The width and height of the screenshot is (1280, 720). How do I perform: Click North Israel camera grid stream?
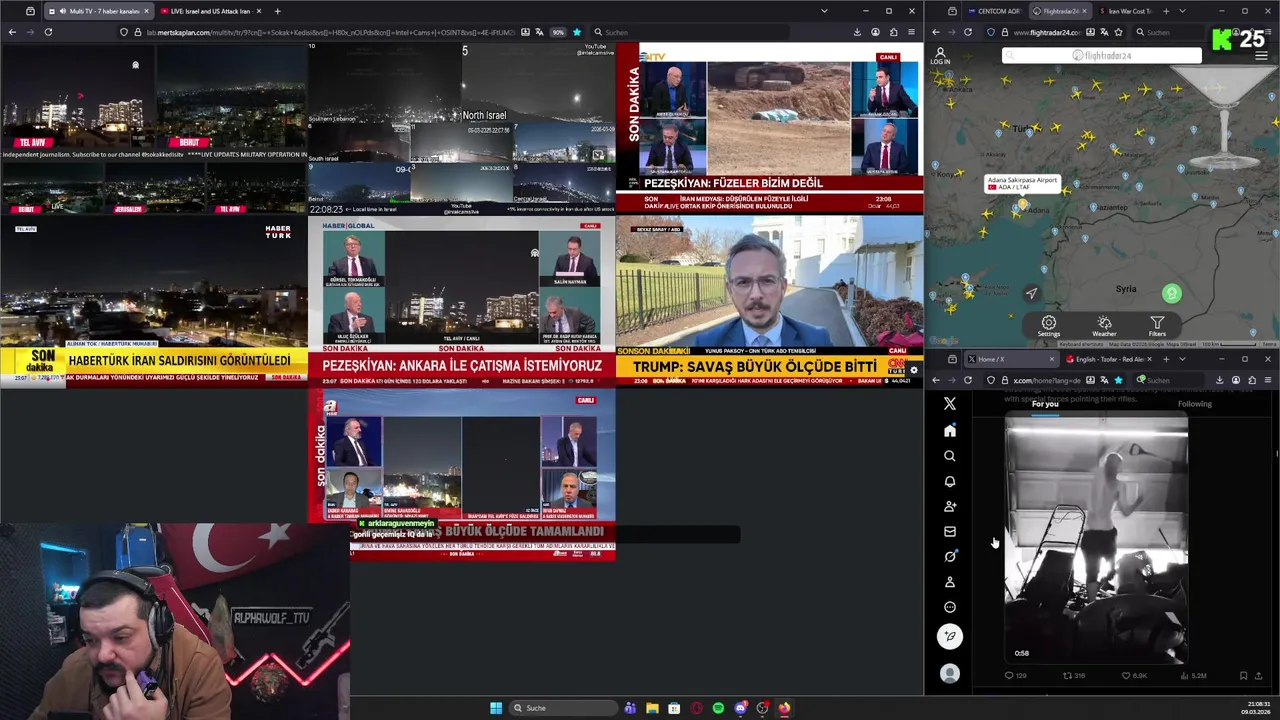pyautogui.click(x=462, y=128)
